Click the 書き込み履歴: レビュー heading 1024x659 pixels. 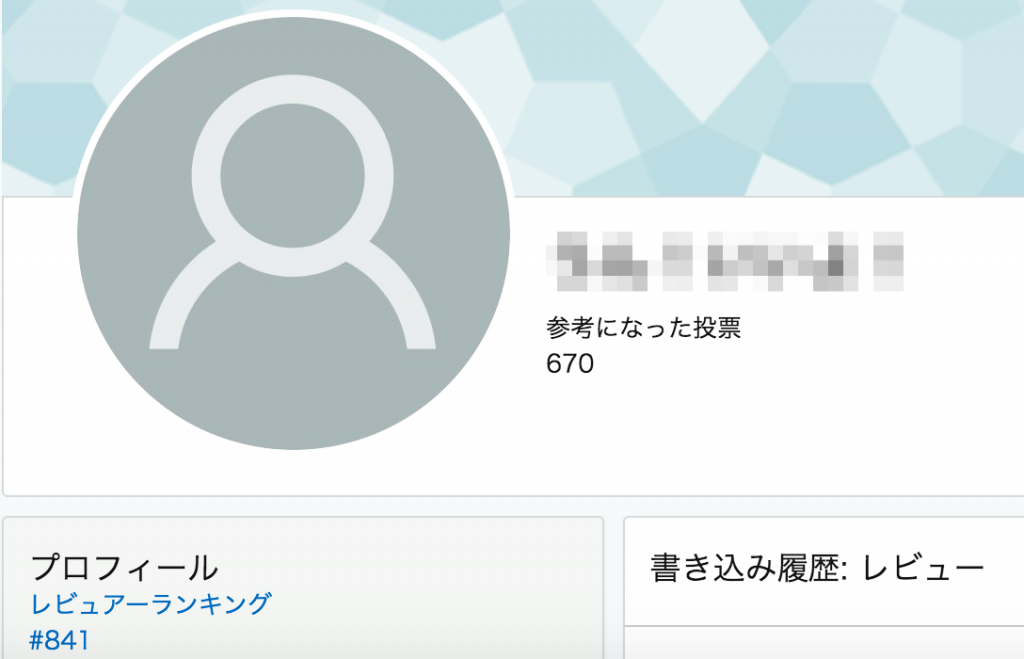pos(816,567)
